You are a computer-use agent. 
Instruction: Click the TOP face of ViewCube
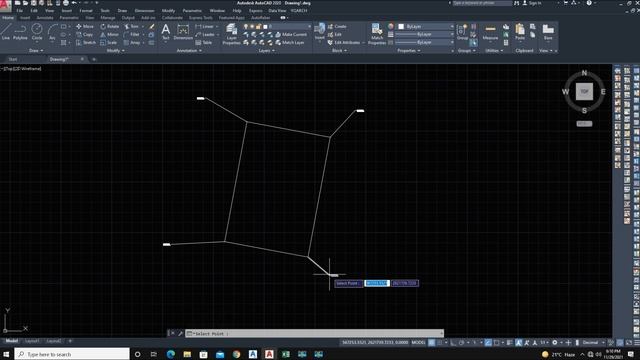pyautogui.click(x=584, y=91)
